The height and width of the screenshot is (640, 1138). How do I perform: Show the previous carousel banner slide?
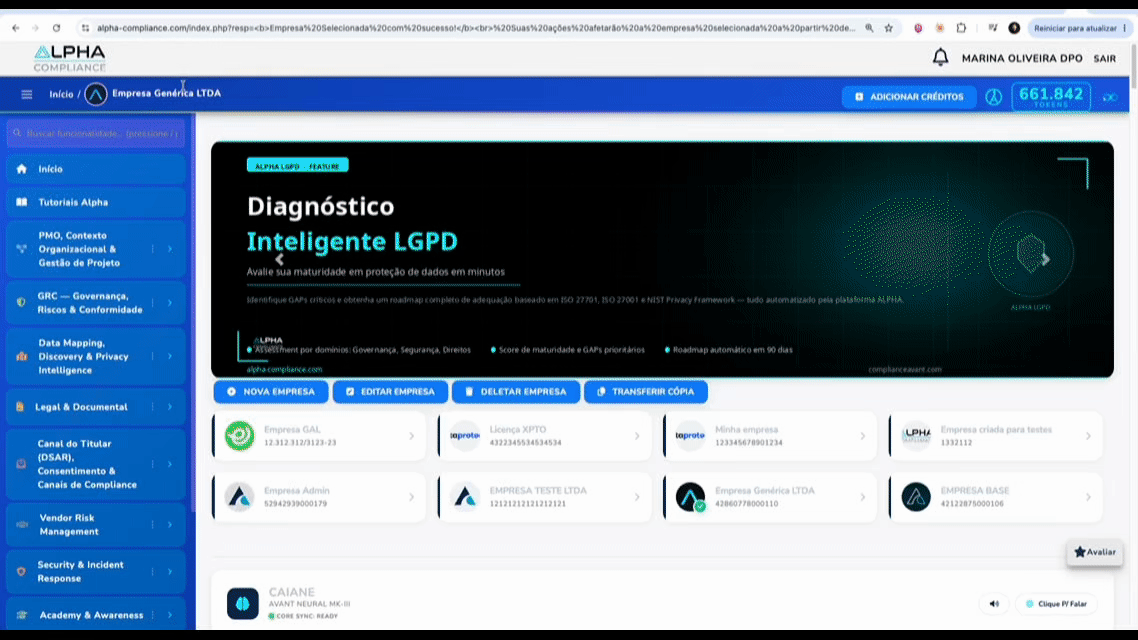279,259
